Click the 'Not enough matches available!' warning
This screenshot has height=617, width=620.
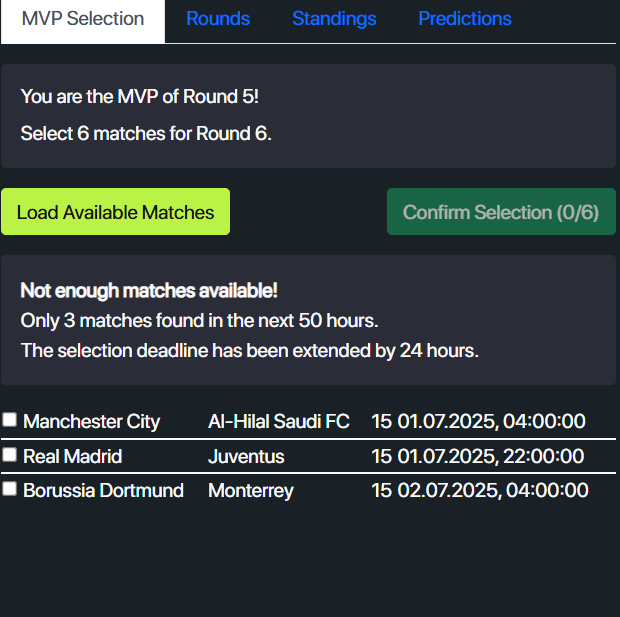(149, 291)
